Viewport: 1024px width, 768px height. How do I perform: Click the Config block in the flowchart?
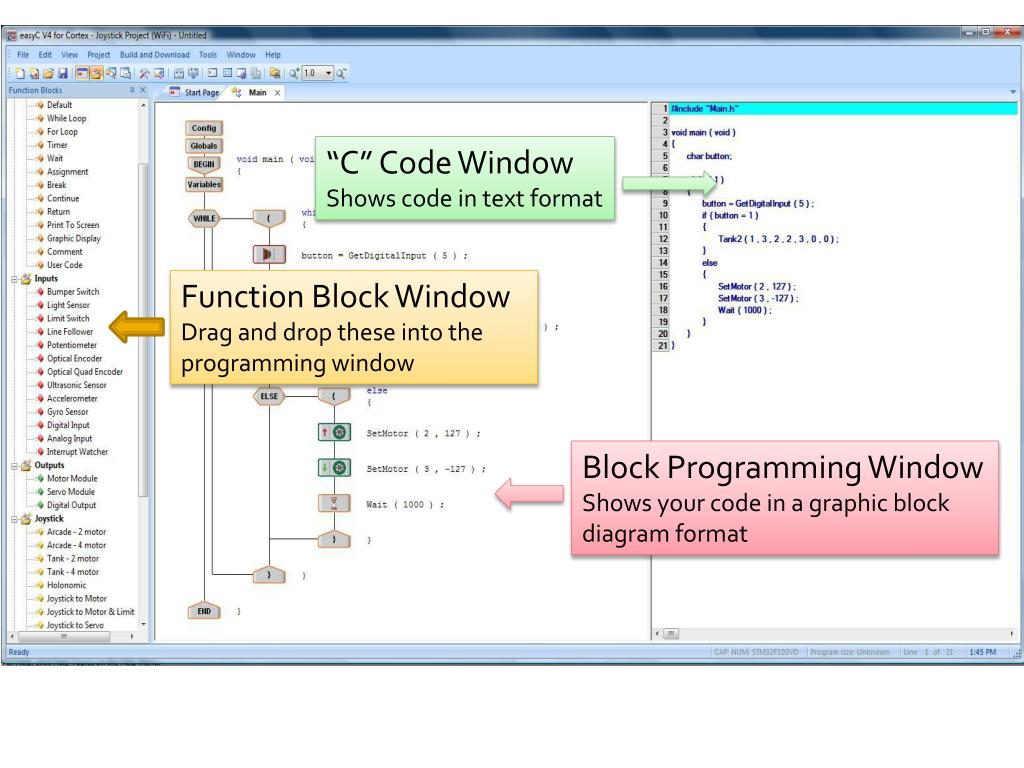pos(204,128)
